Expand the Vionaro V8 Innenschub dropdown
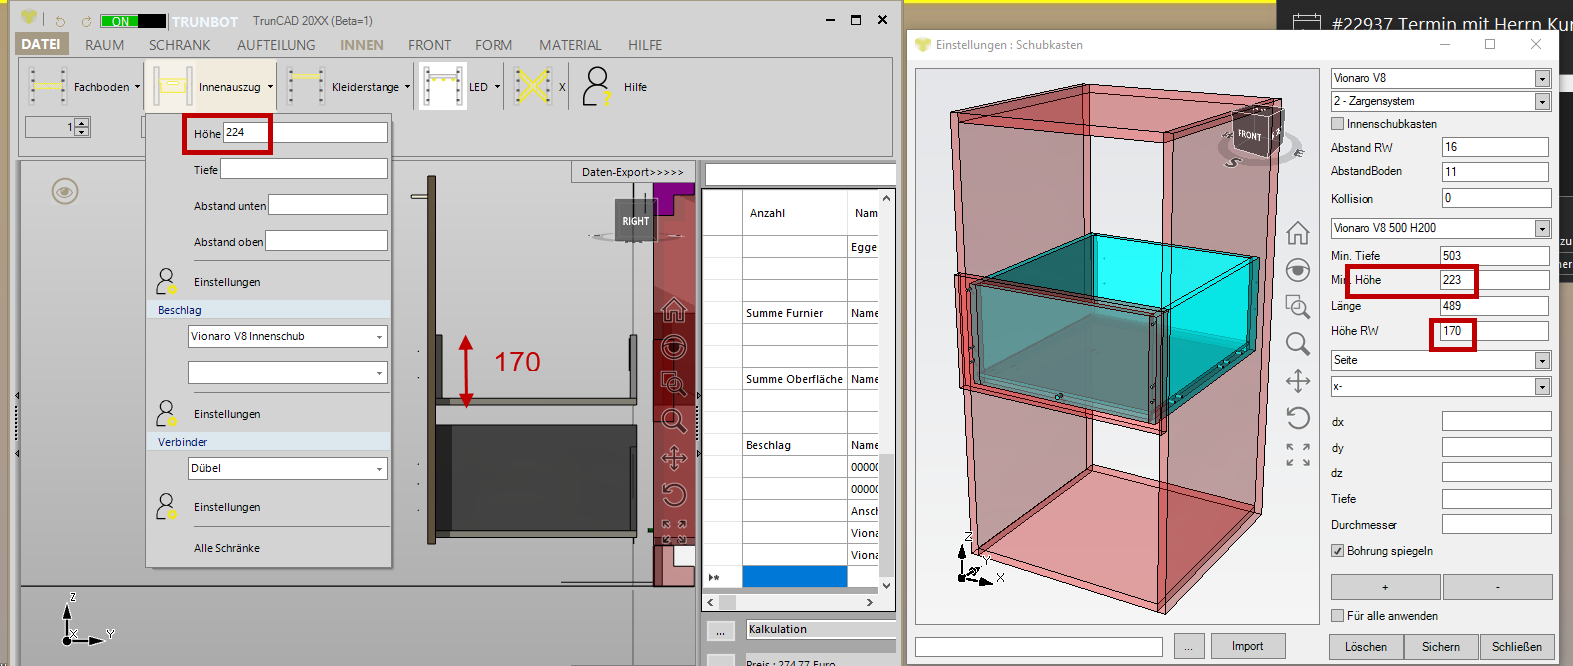Screen dimensions: 1573x666 click(379, 337)
